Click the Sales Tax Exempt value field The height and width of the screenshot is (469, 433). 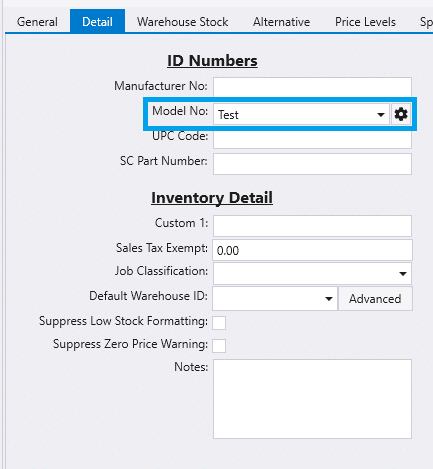312,250
